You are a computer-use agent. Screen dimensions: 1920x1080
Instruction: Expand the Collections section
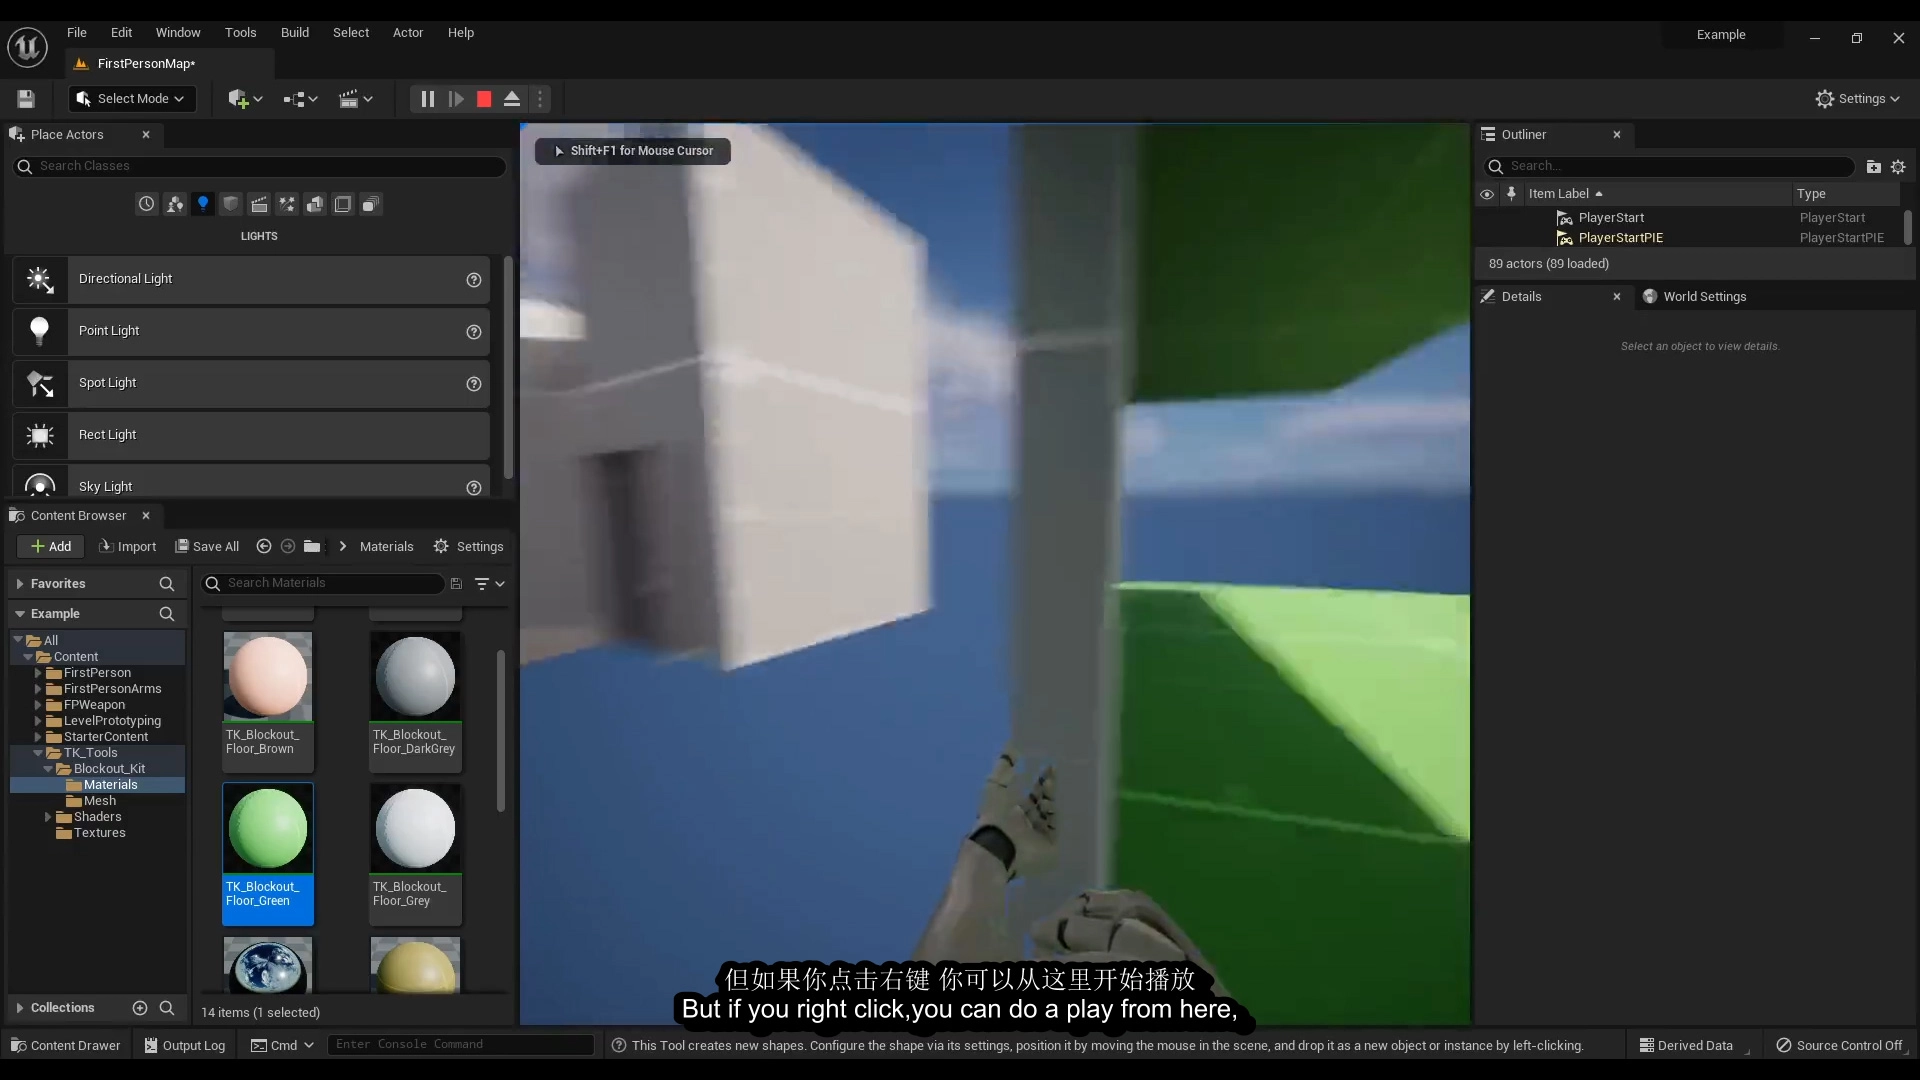pos(19,1008)
